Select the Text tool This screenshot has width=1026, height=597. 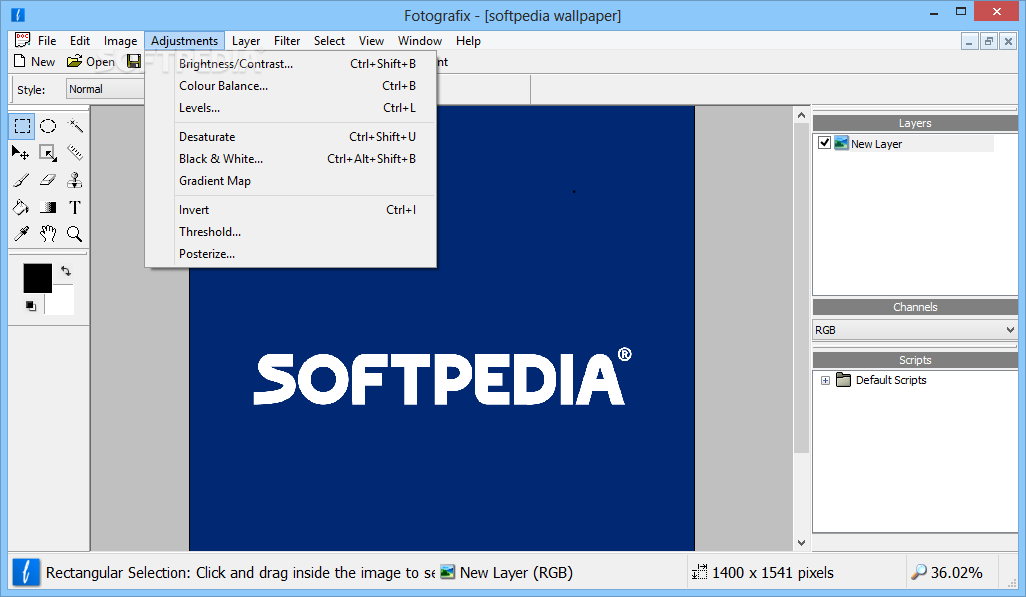click(75, 208)
